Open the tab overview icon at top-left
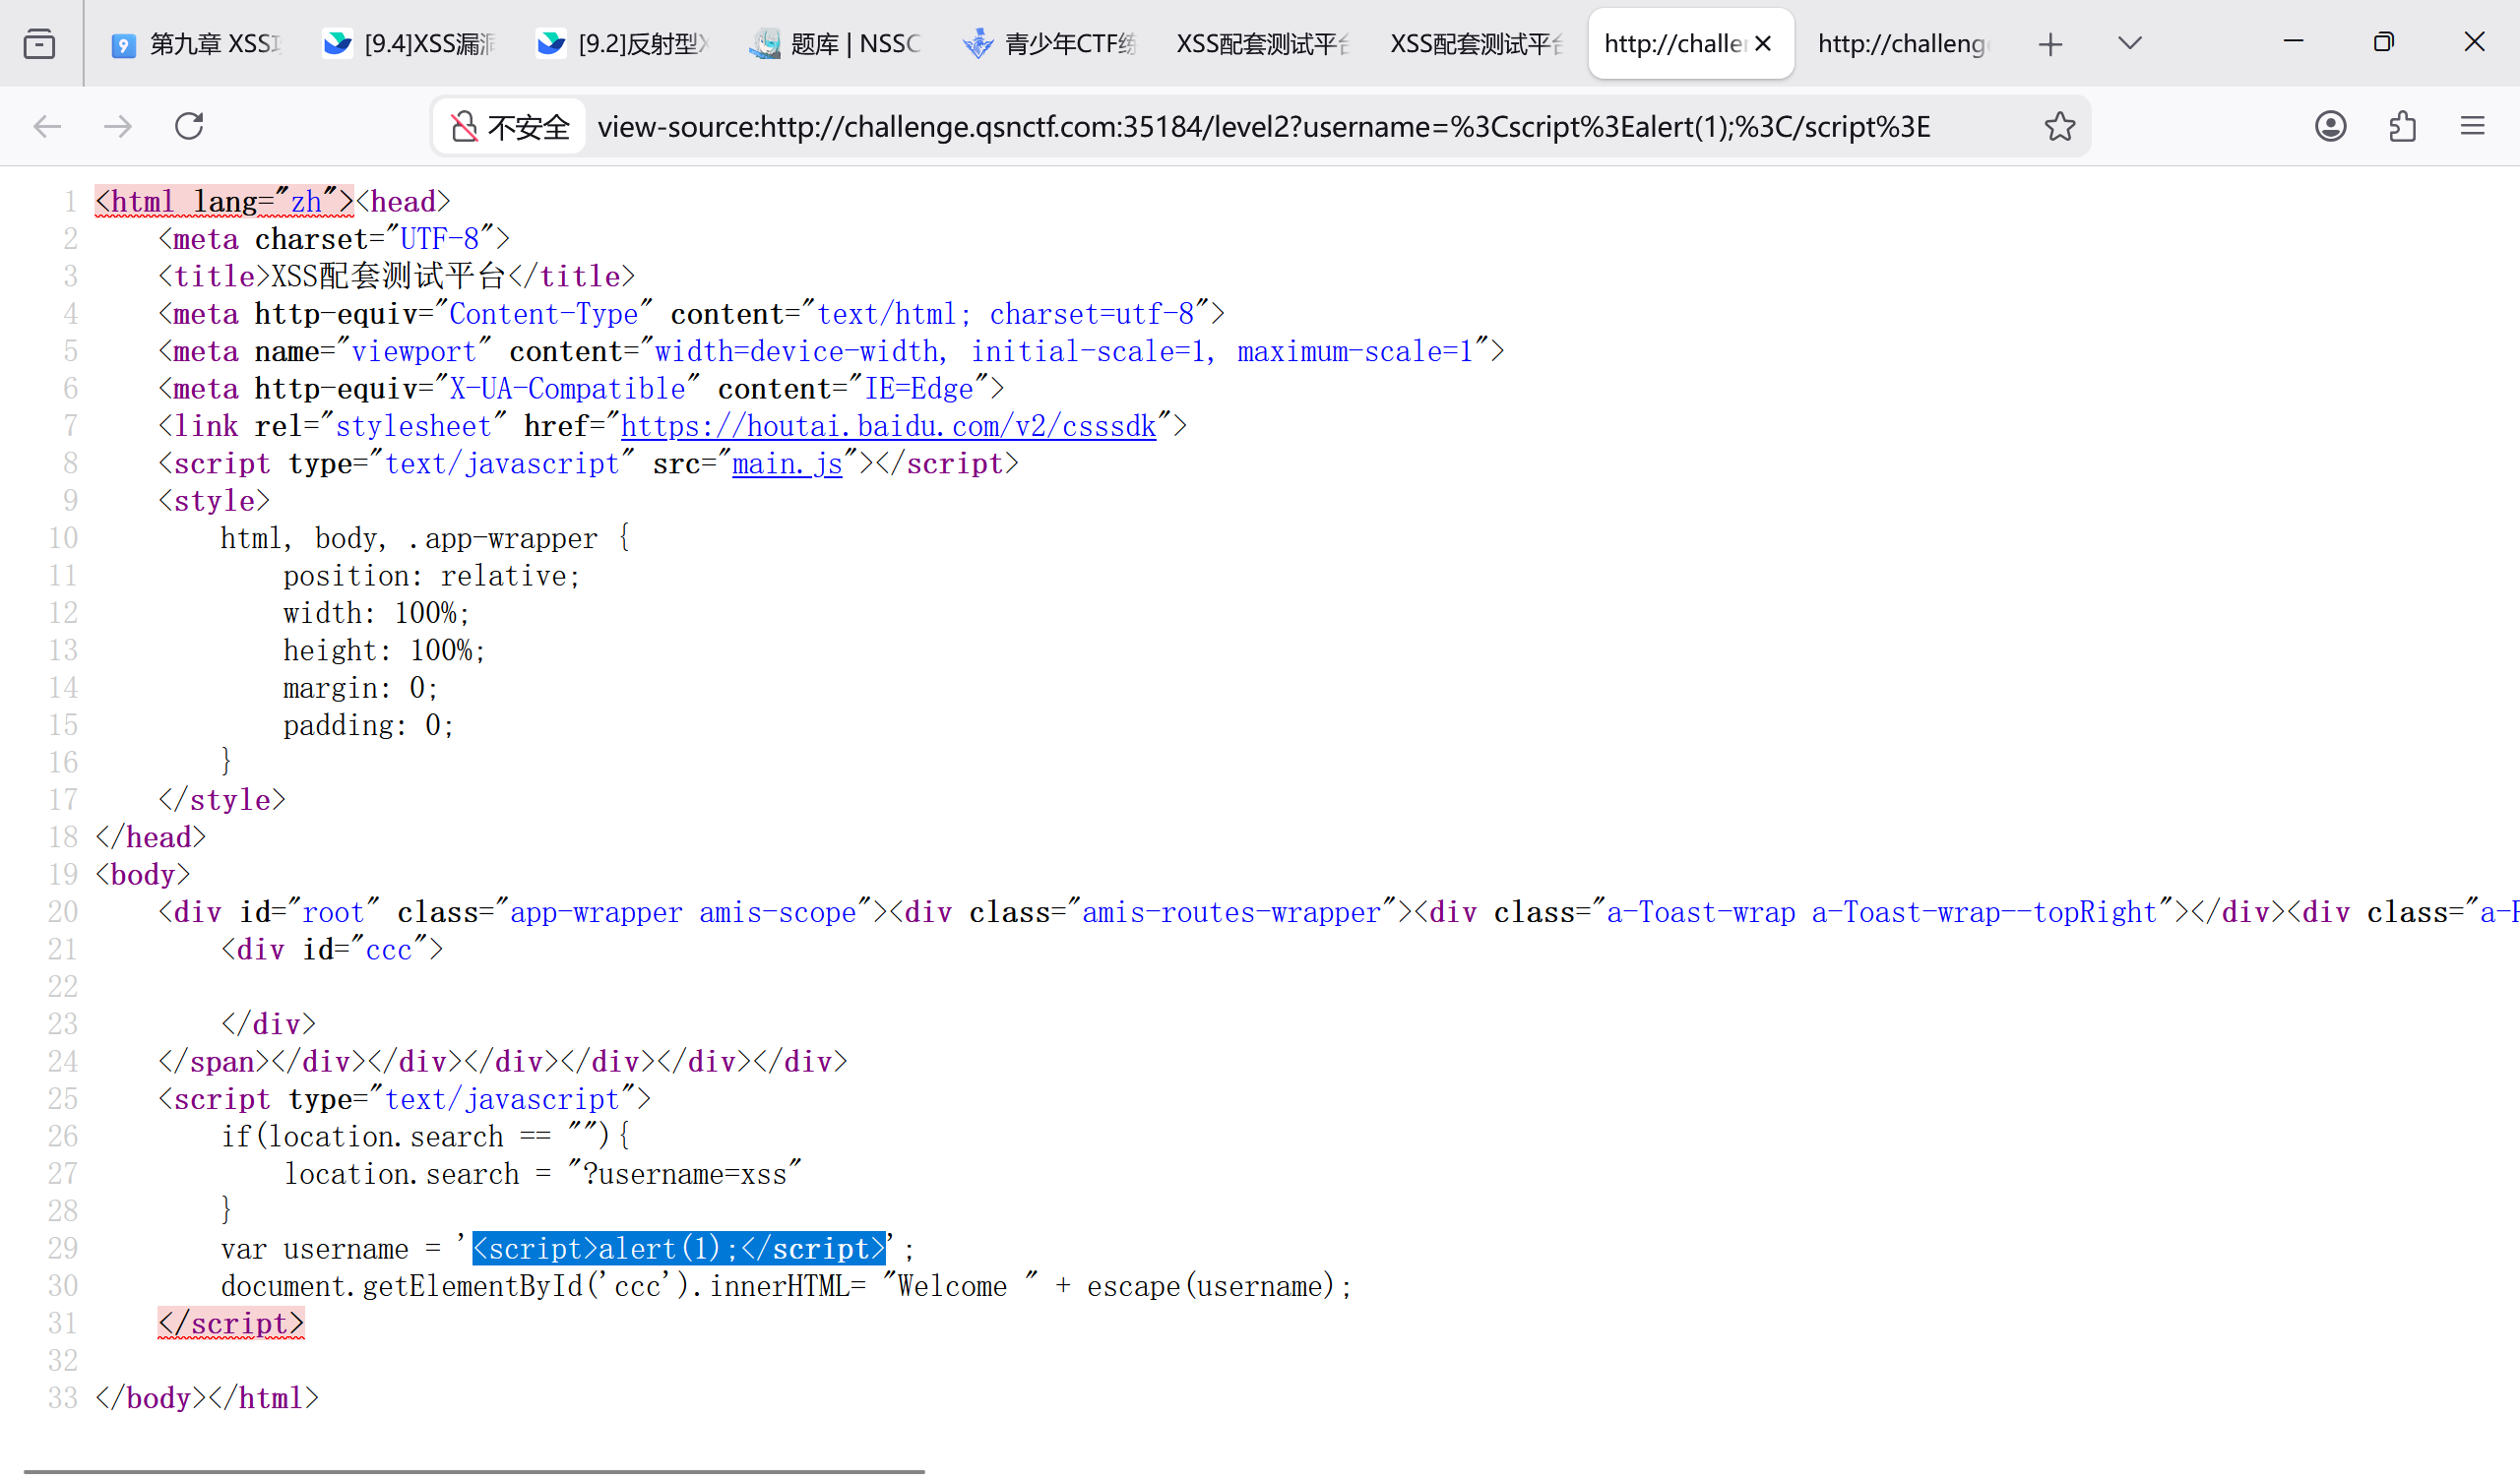The image size is (2520, 1480). (x=39, y=44)
